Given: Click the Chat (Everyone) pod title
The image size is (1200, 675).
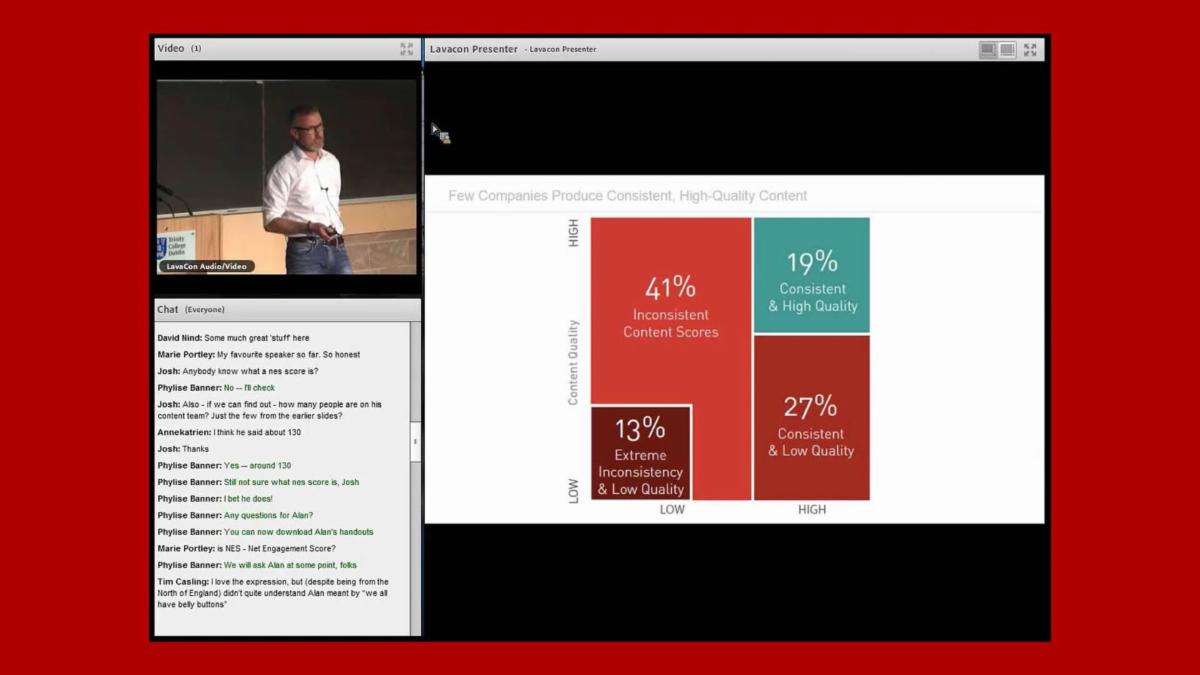Looking at the screenshot, I should pos(191,310).
